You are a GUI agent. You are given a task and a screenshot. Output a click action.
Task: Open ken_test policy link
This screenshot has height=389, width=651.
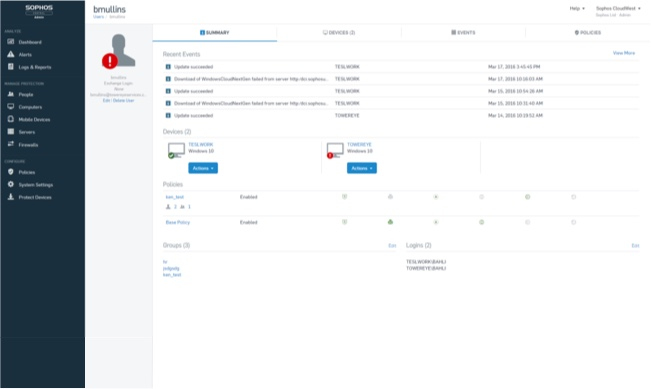[174, 197]
